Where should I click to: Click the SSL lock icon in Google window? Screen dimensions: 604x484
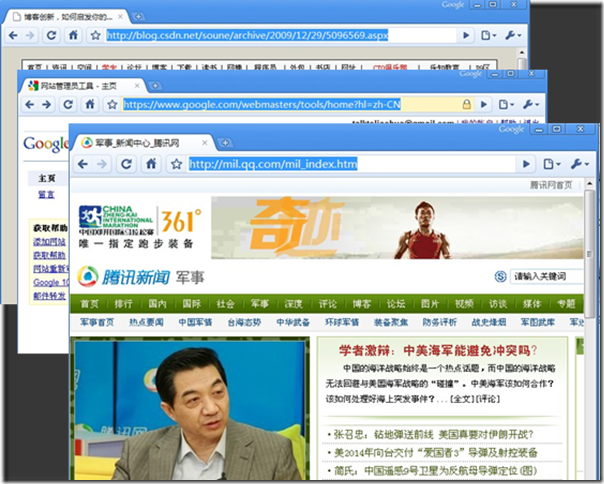pyautogui.click(x=466, y=104)
